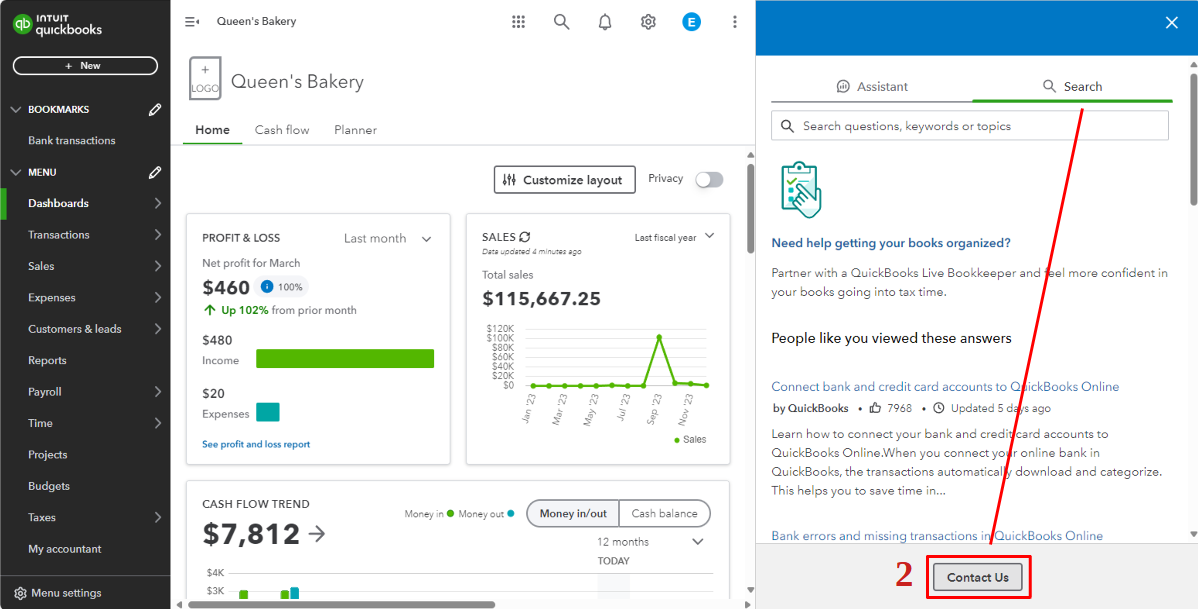Open the Last month period dropdown

coord(390,238)
